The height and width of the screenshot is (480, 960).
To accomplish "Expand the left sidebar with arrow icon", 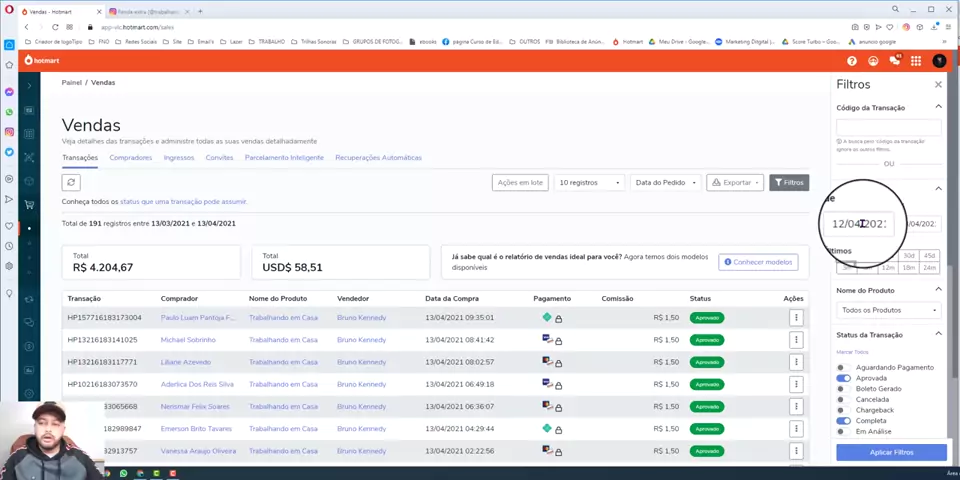I will (x=29, y=86).
